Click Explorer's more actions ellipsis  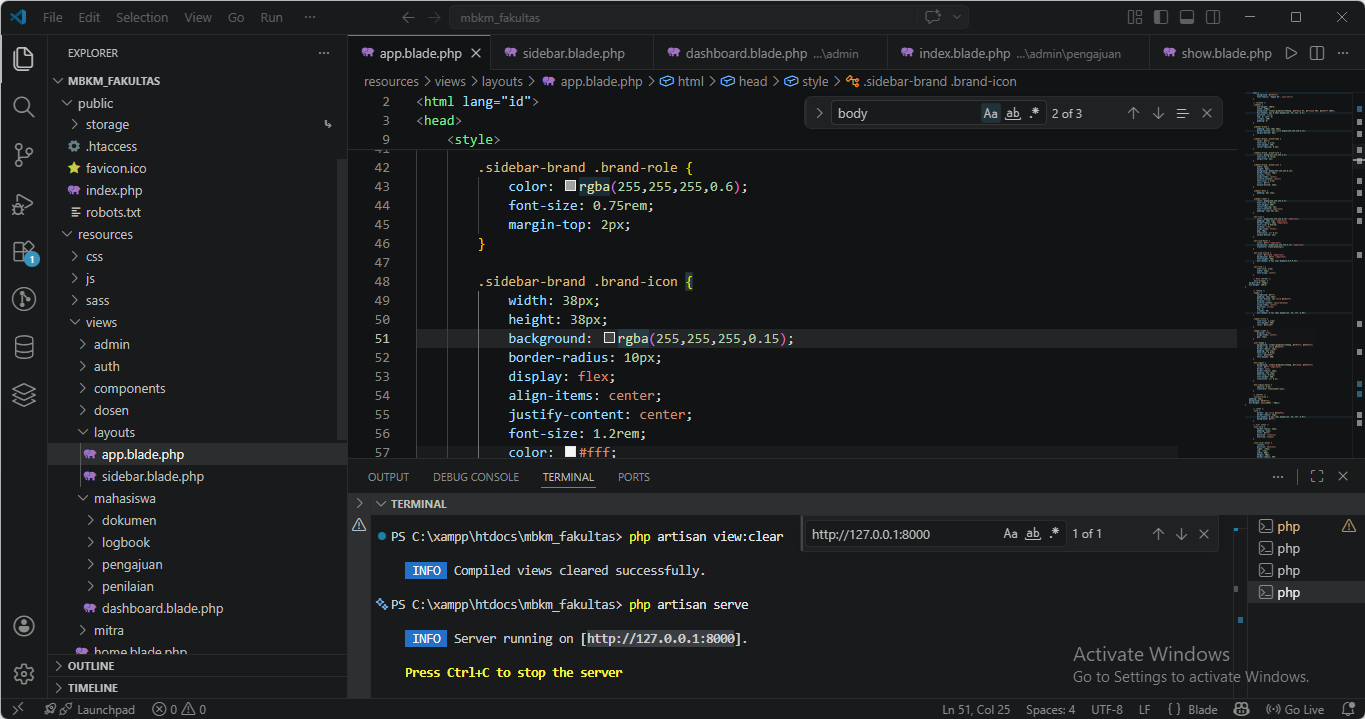[323, 53]
